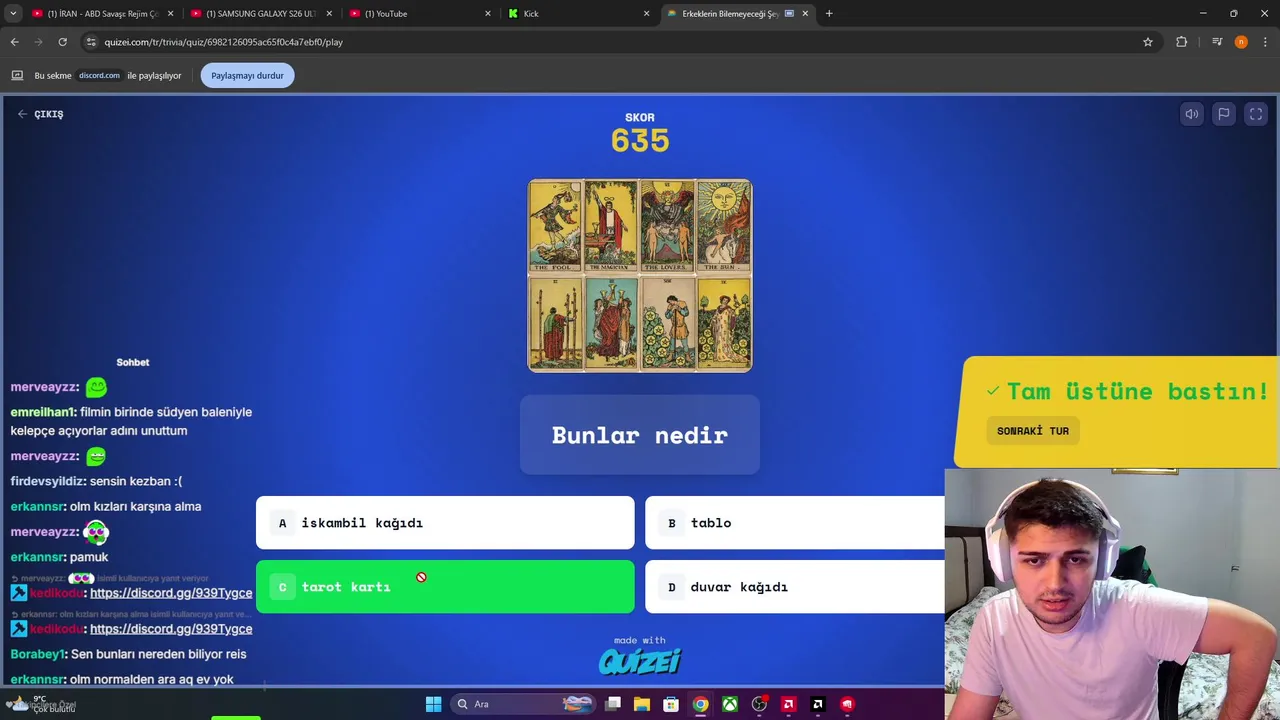
Task: Open the Quizei logo at page bottom
Action: click(640, 661)
